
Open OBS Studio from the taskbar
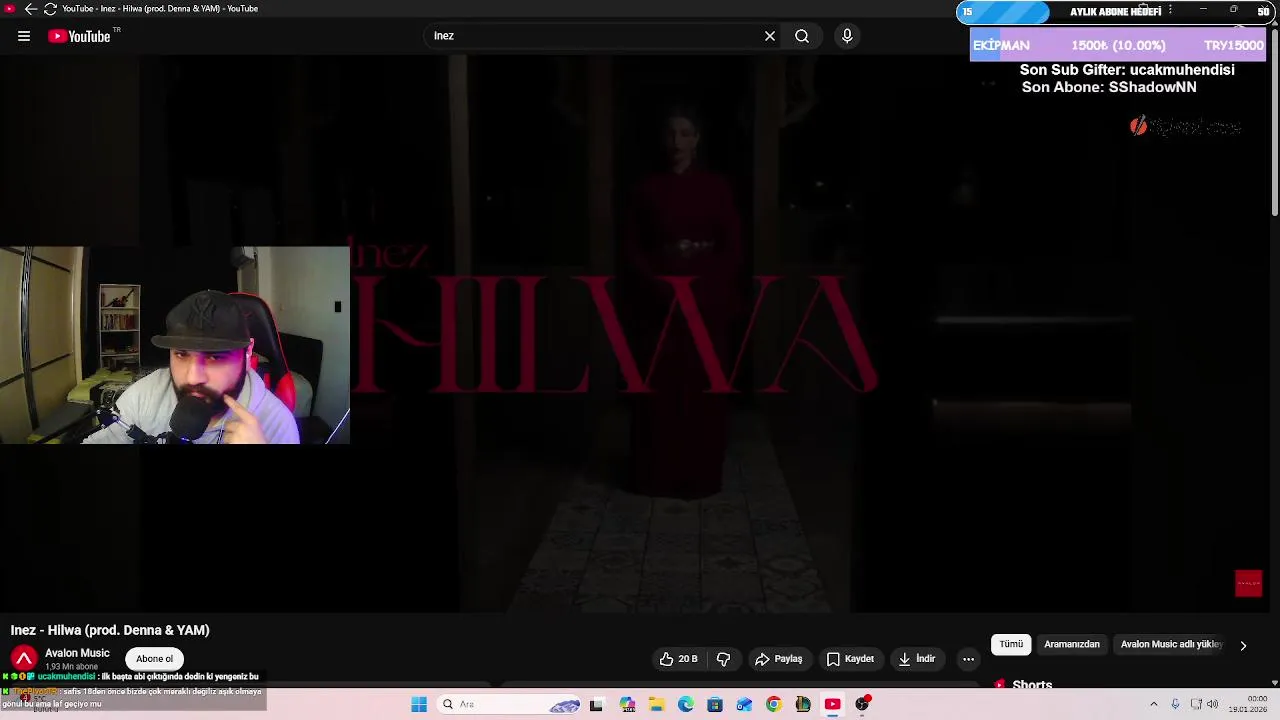tap(862, 705)
